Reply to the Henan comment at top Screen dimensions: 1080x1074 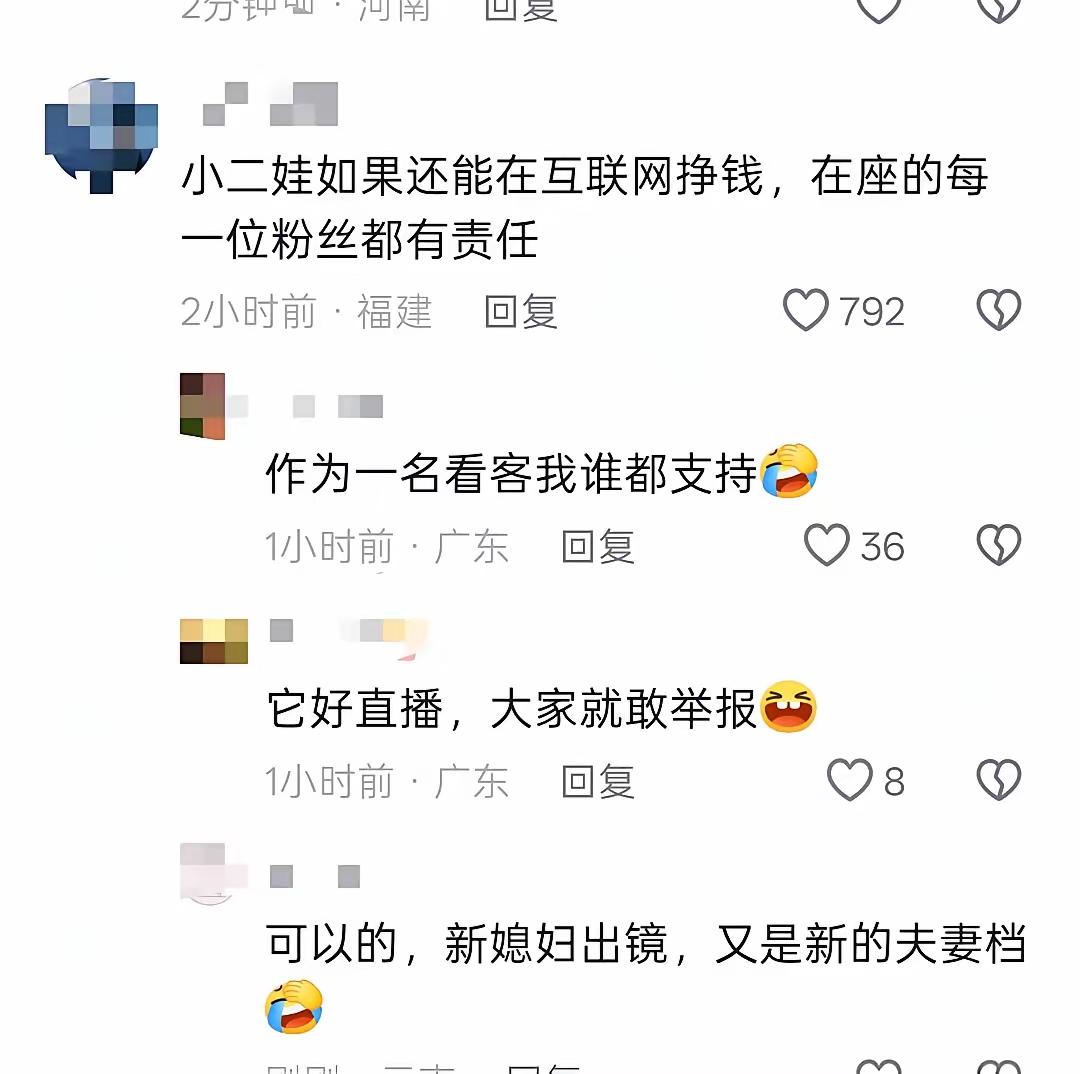click(x=521, y=10)
